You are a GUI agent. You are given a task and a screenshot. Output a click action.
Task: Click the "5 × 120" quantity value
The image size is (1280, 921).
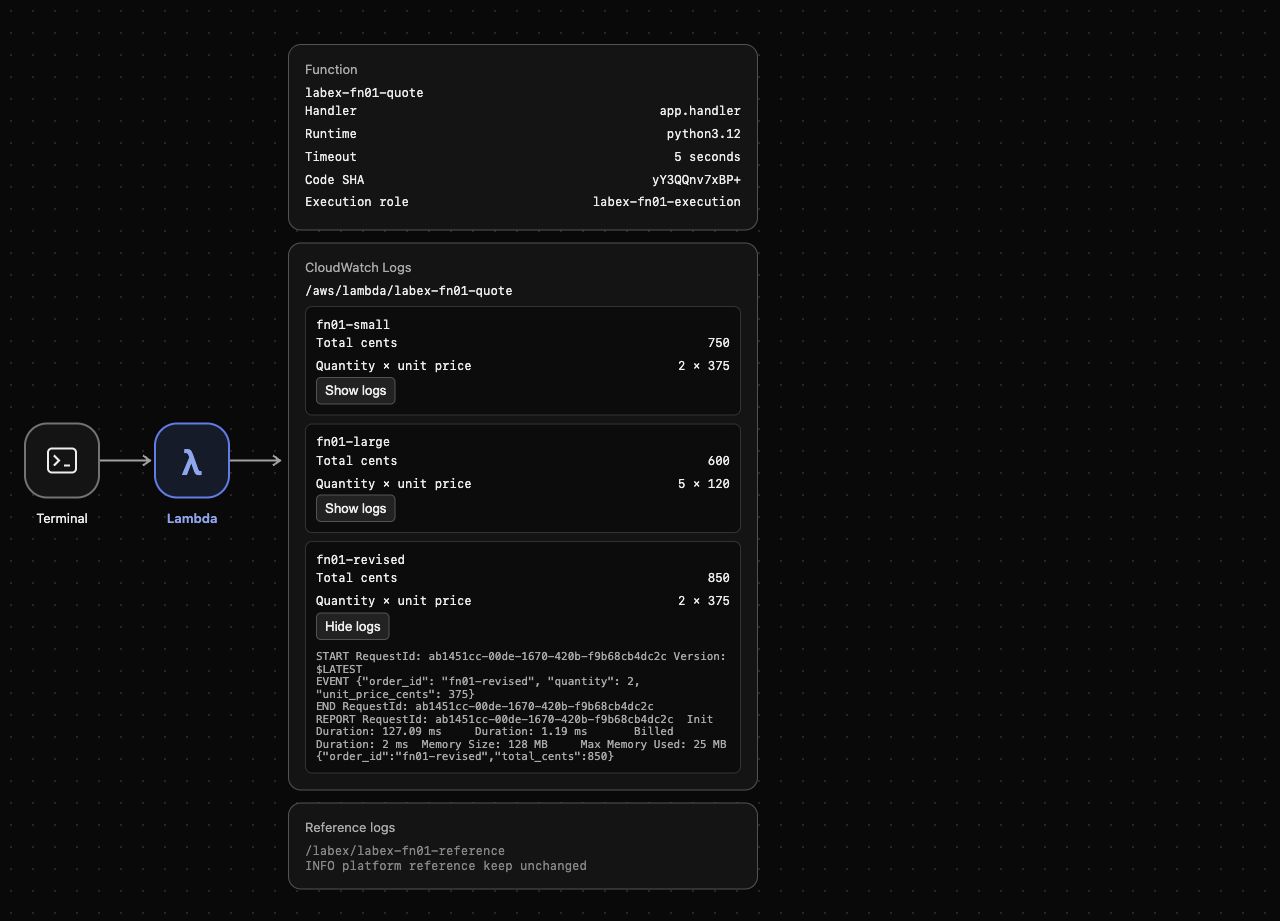coord(704,484)
